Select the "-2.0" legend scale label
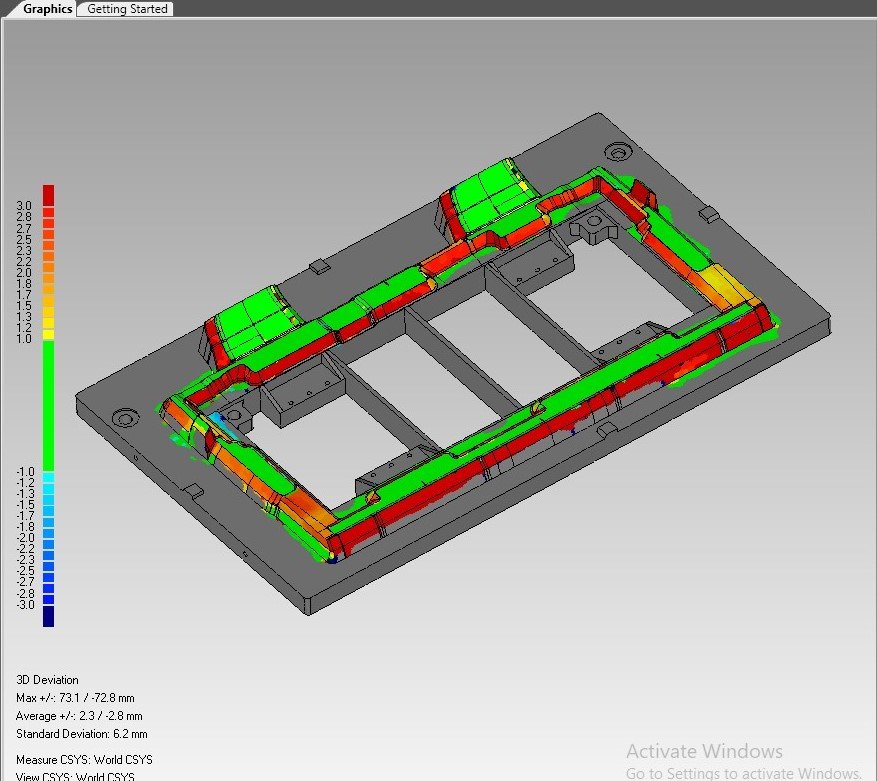The width and height of the screenshot is (877, 781). (x=25, y=538)
